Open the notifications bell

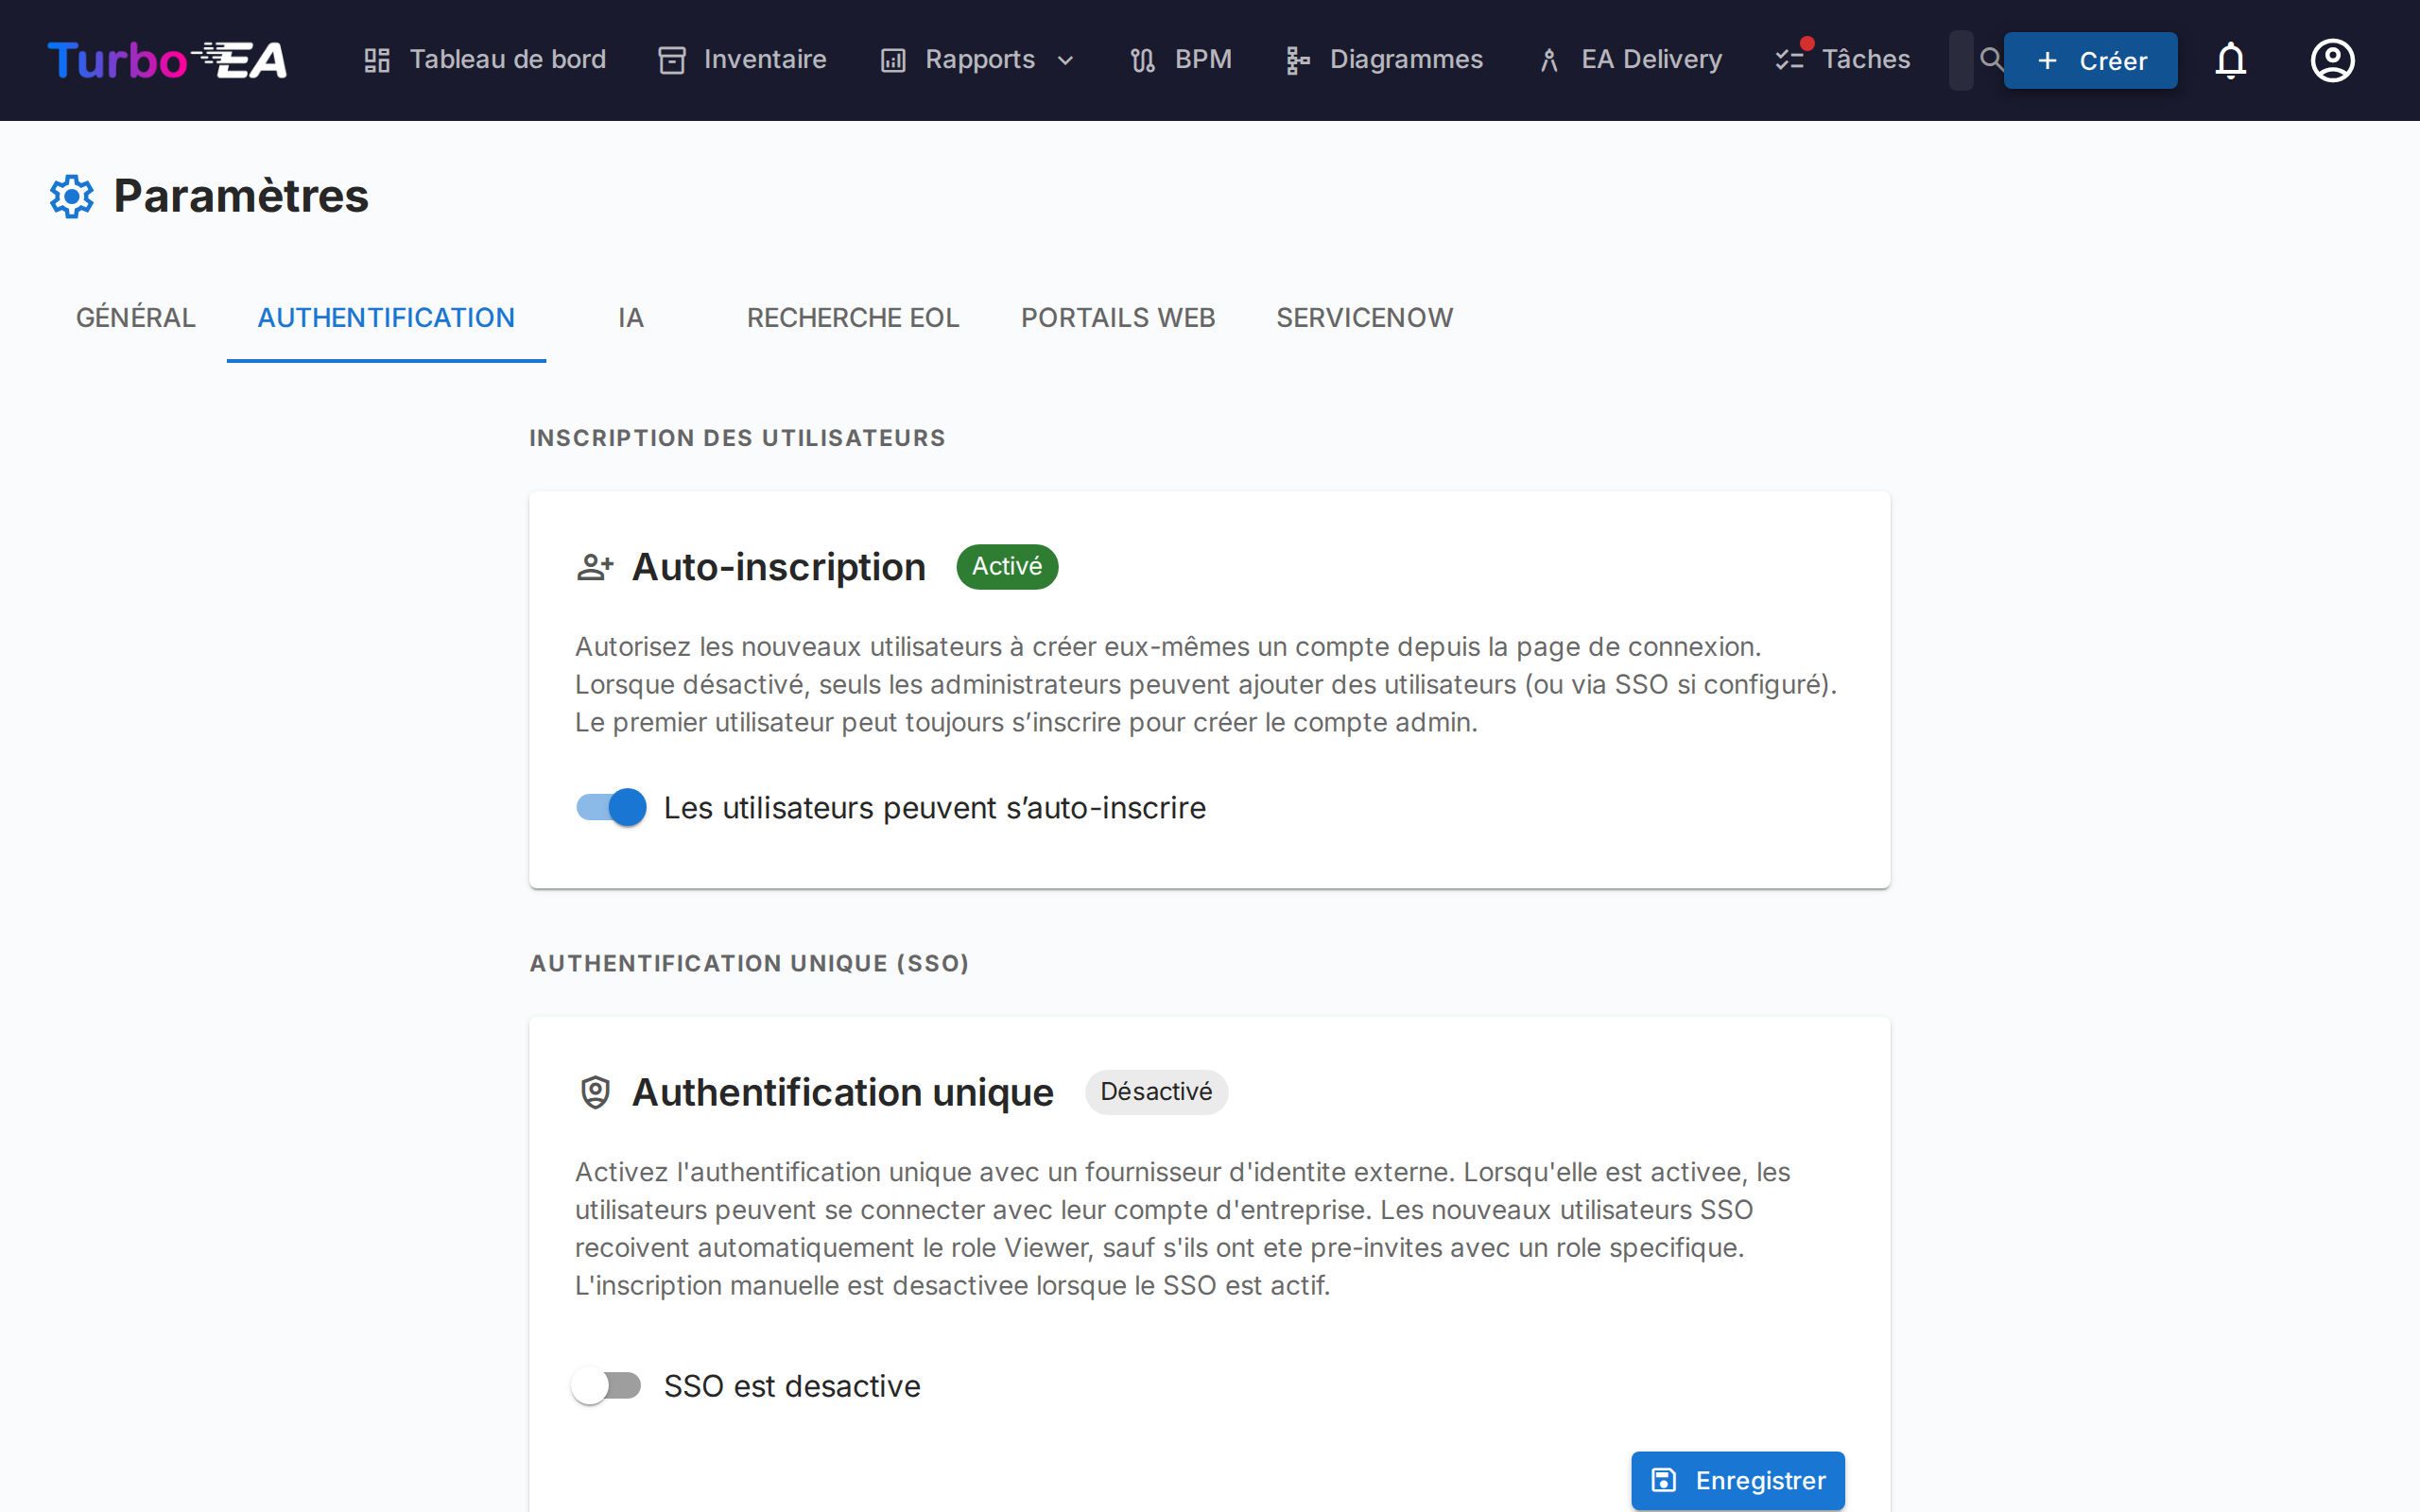[x=2231, y=60]
